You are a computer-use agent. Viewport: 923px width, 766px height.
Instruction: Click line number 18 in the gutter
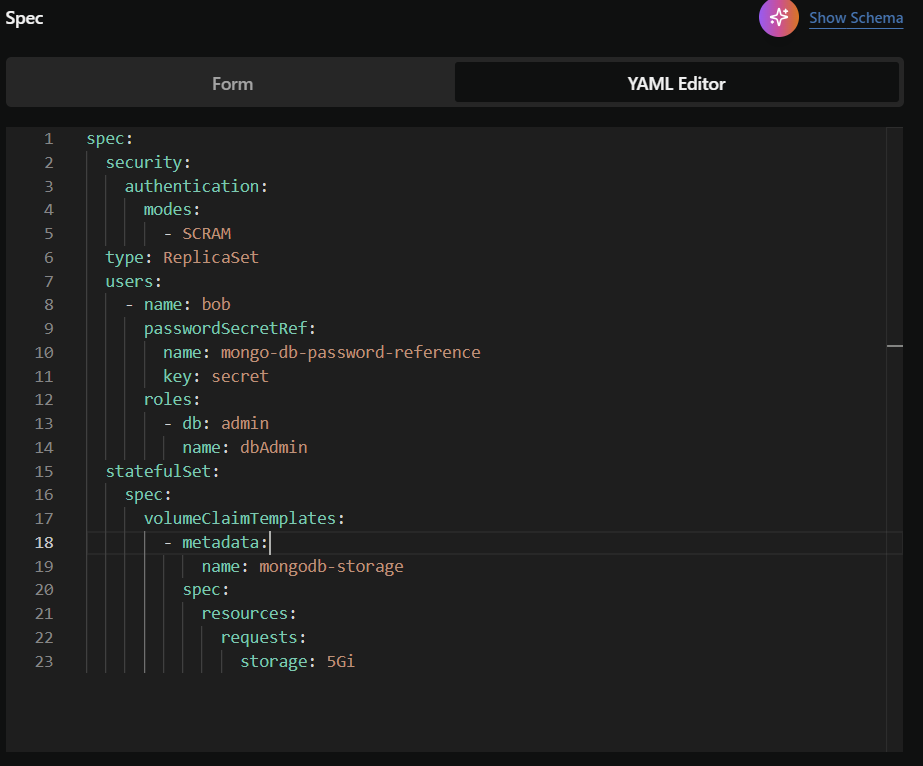pyautogui.click(x=45, y=542)
